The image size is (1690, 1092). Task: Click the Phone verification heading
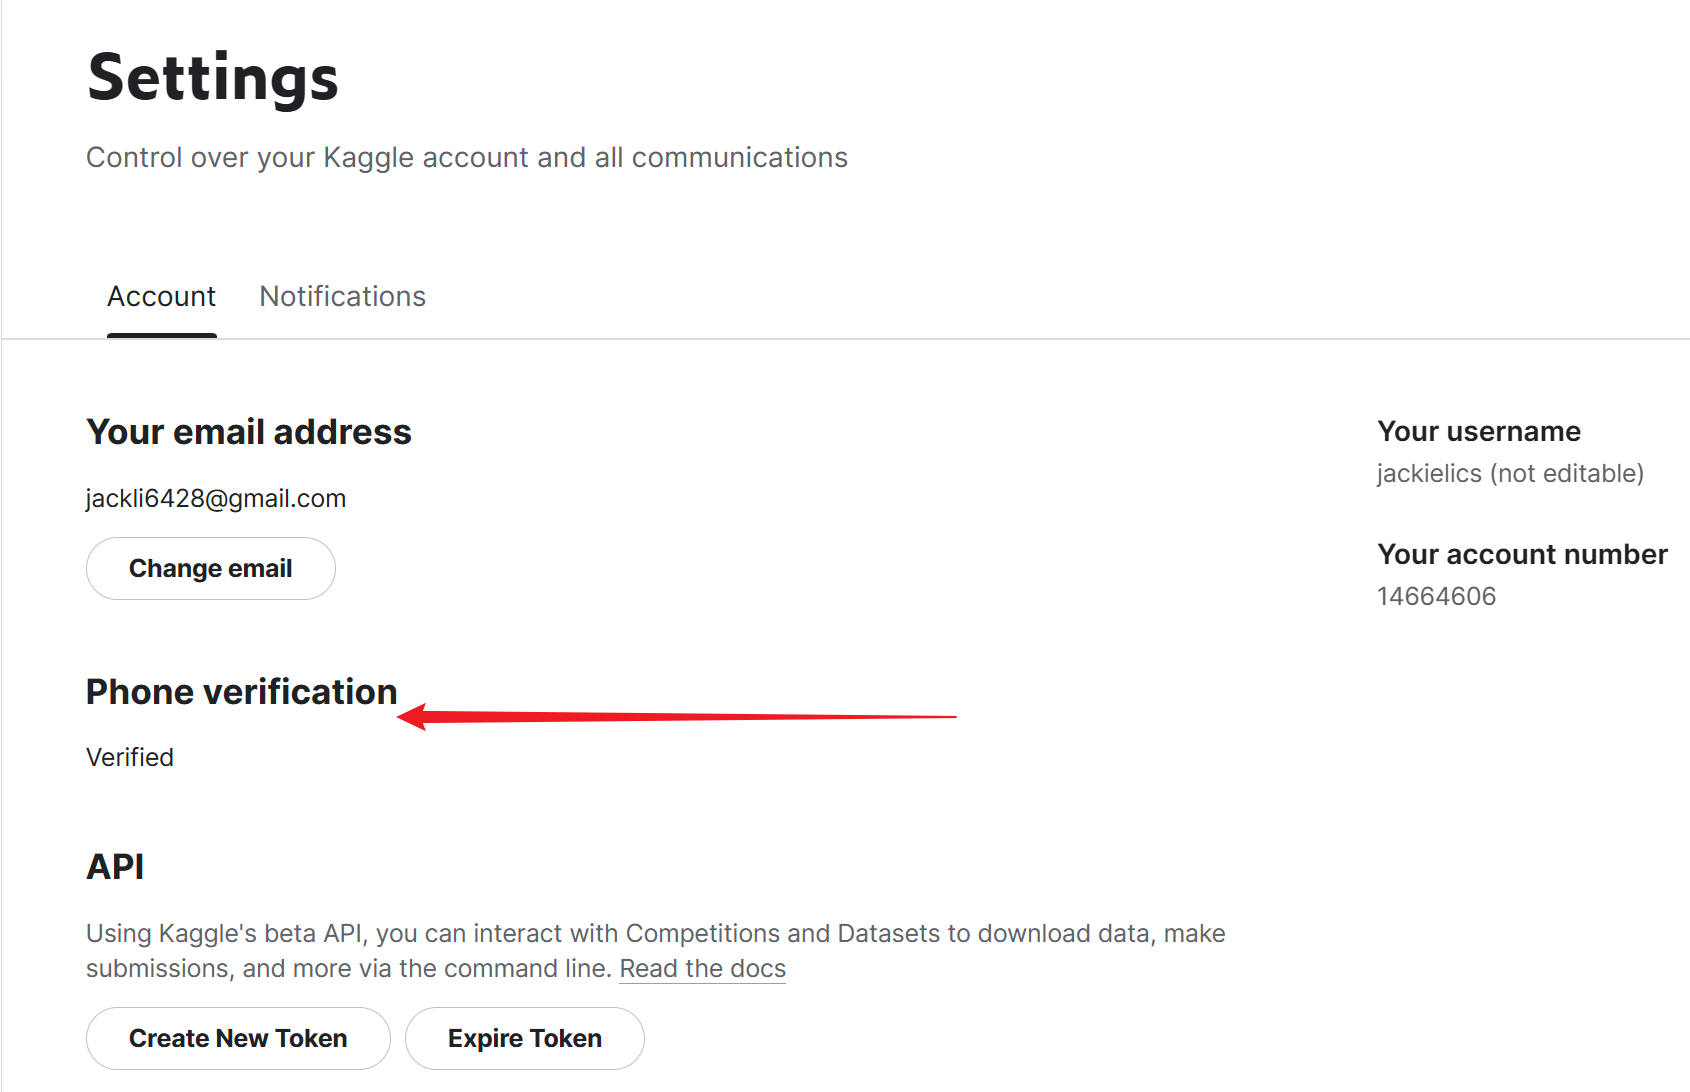point(241,692)
